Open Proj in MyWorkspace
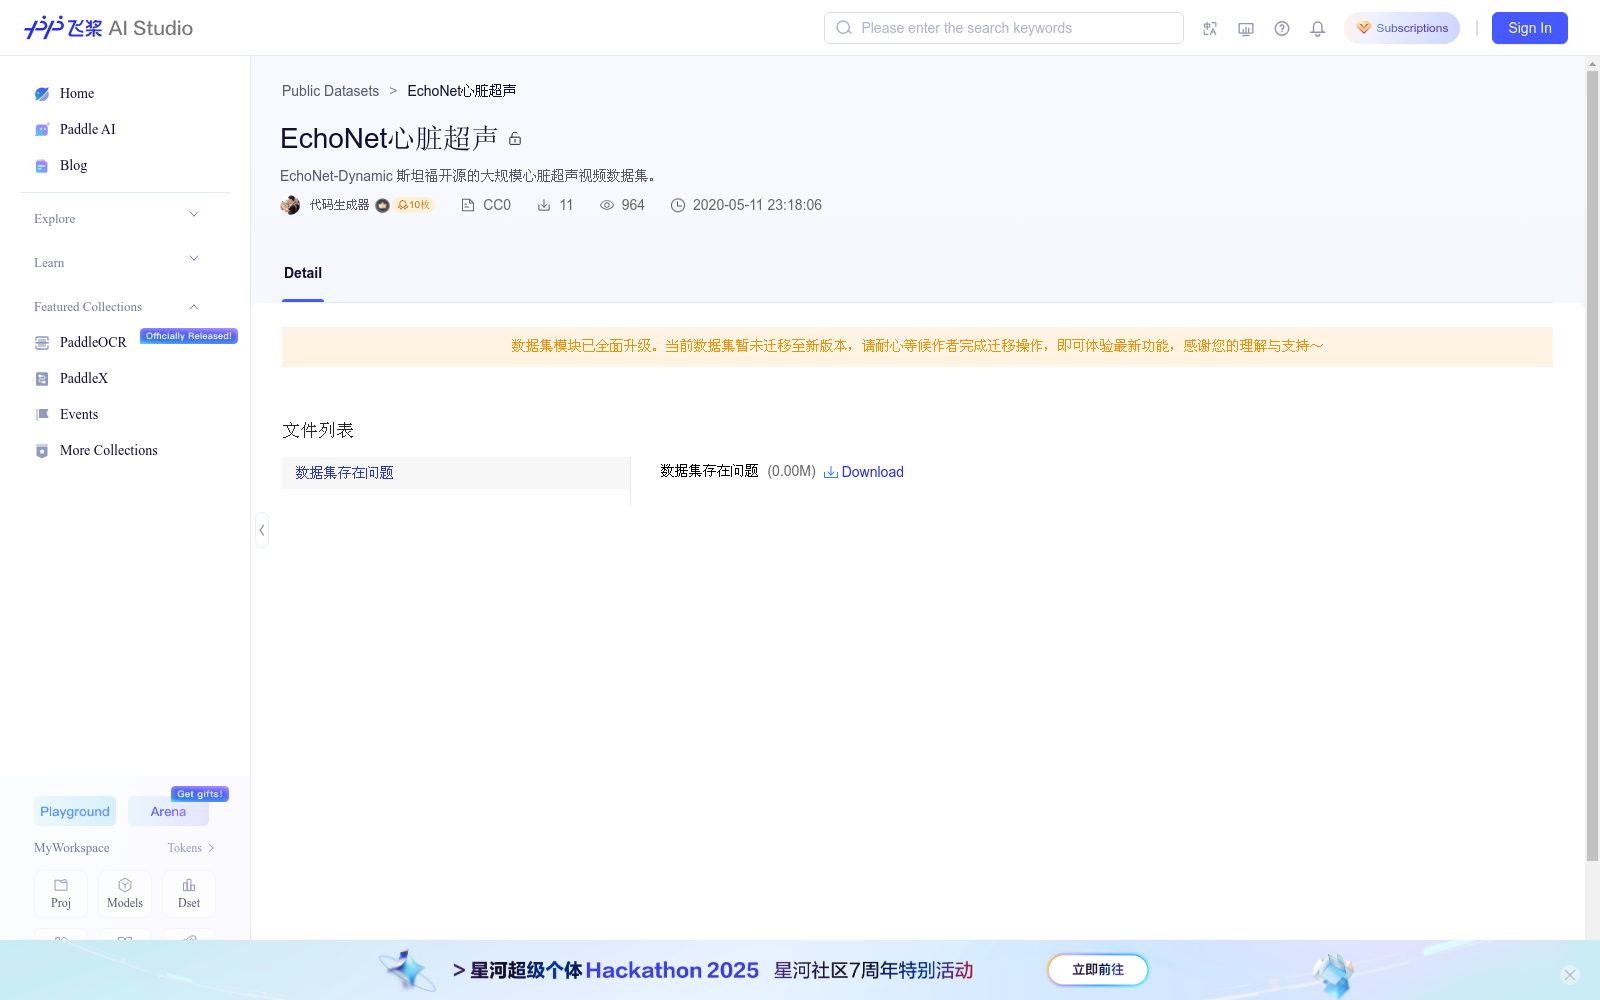 (x=61, y=893)
